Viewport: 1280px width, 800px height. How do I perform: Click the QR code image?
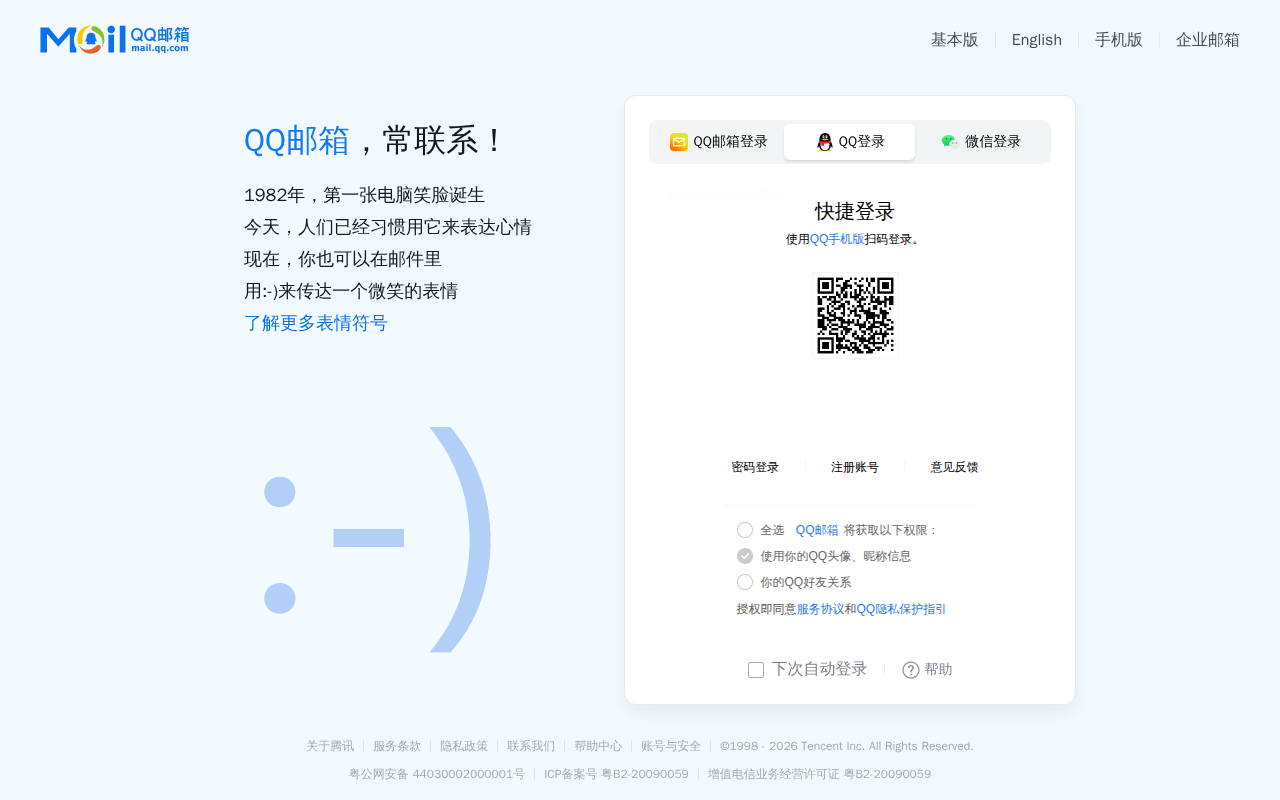tap(855, 316)
